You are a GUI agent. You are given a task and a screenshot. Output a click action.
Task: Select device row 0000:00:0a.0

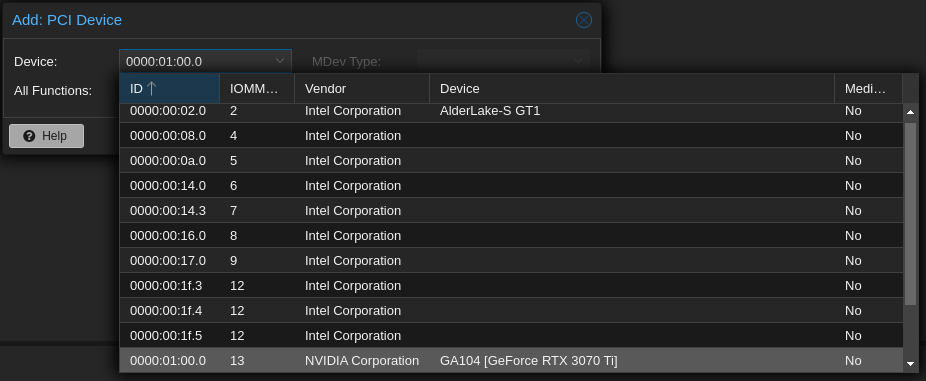511,161
